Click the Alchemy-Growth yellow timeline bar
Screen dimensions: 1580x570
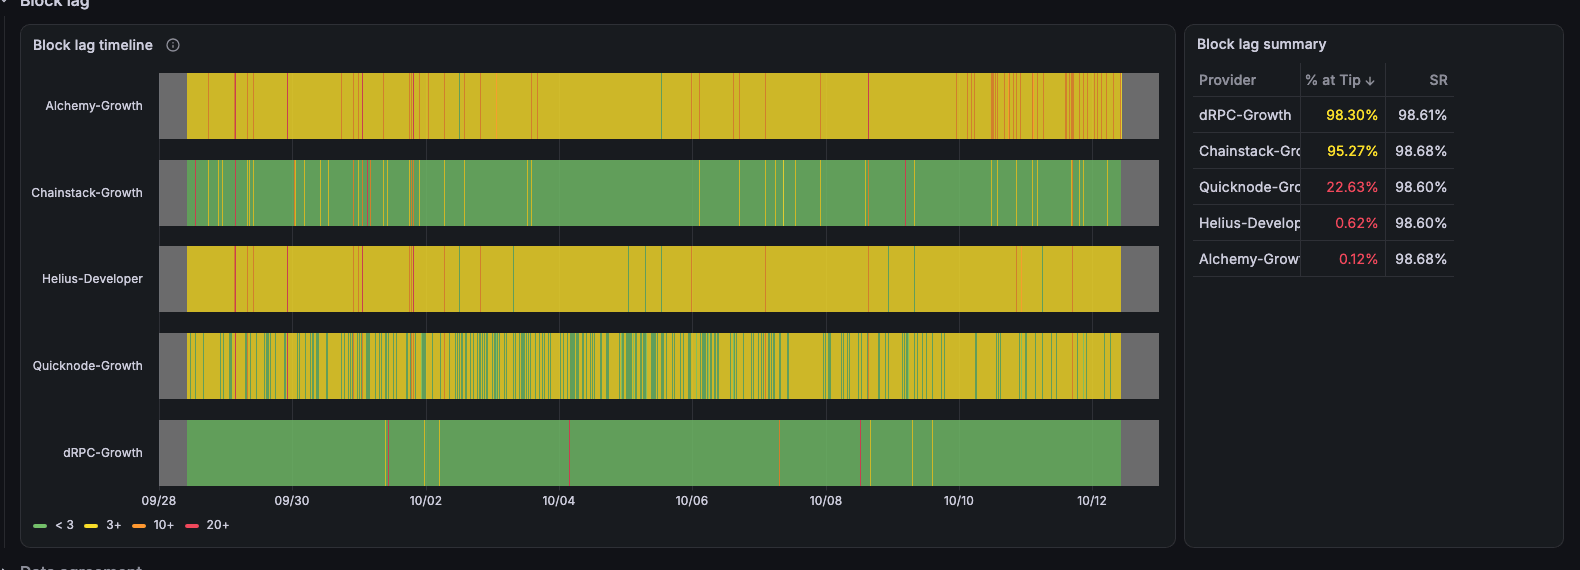(x=654, y=106)
